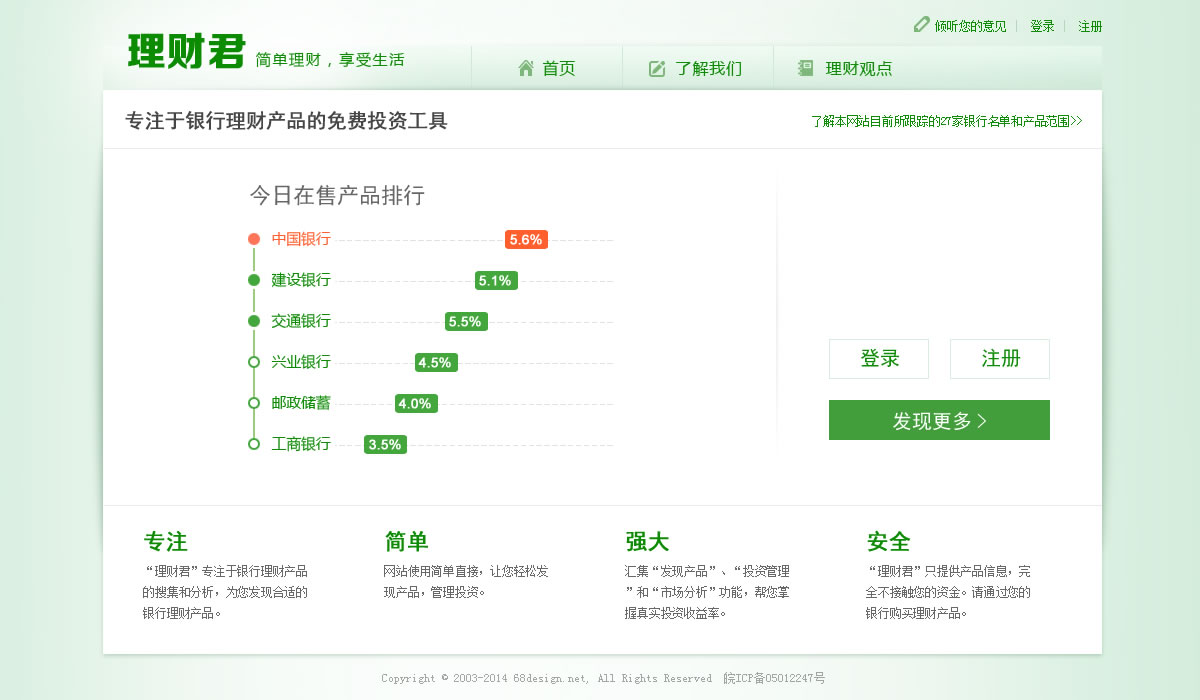Click the 强大 feature heading
Image resolution: width=1200 pixels, height=700 pixels.
(647, 542)
